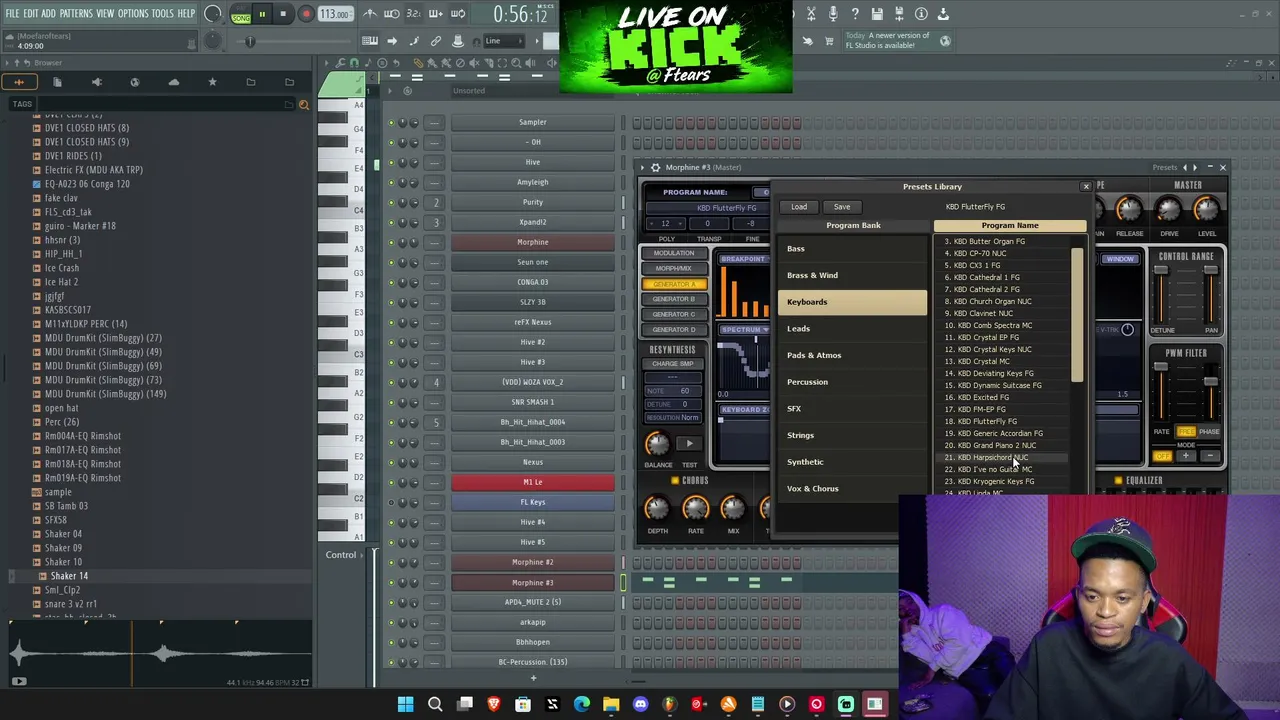Open the view piano roll keyboard icon

point(370,41)
